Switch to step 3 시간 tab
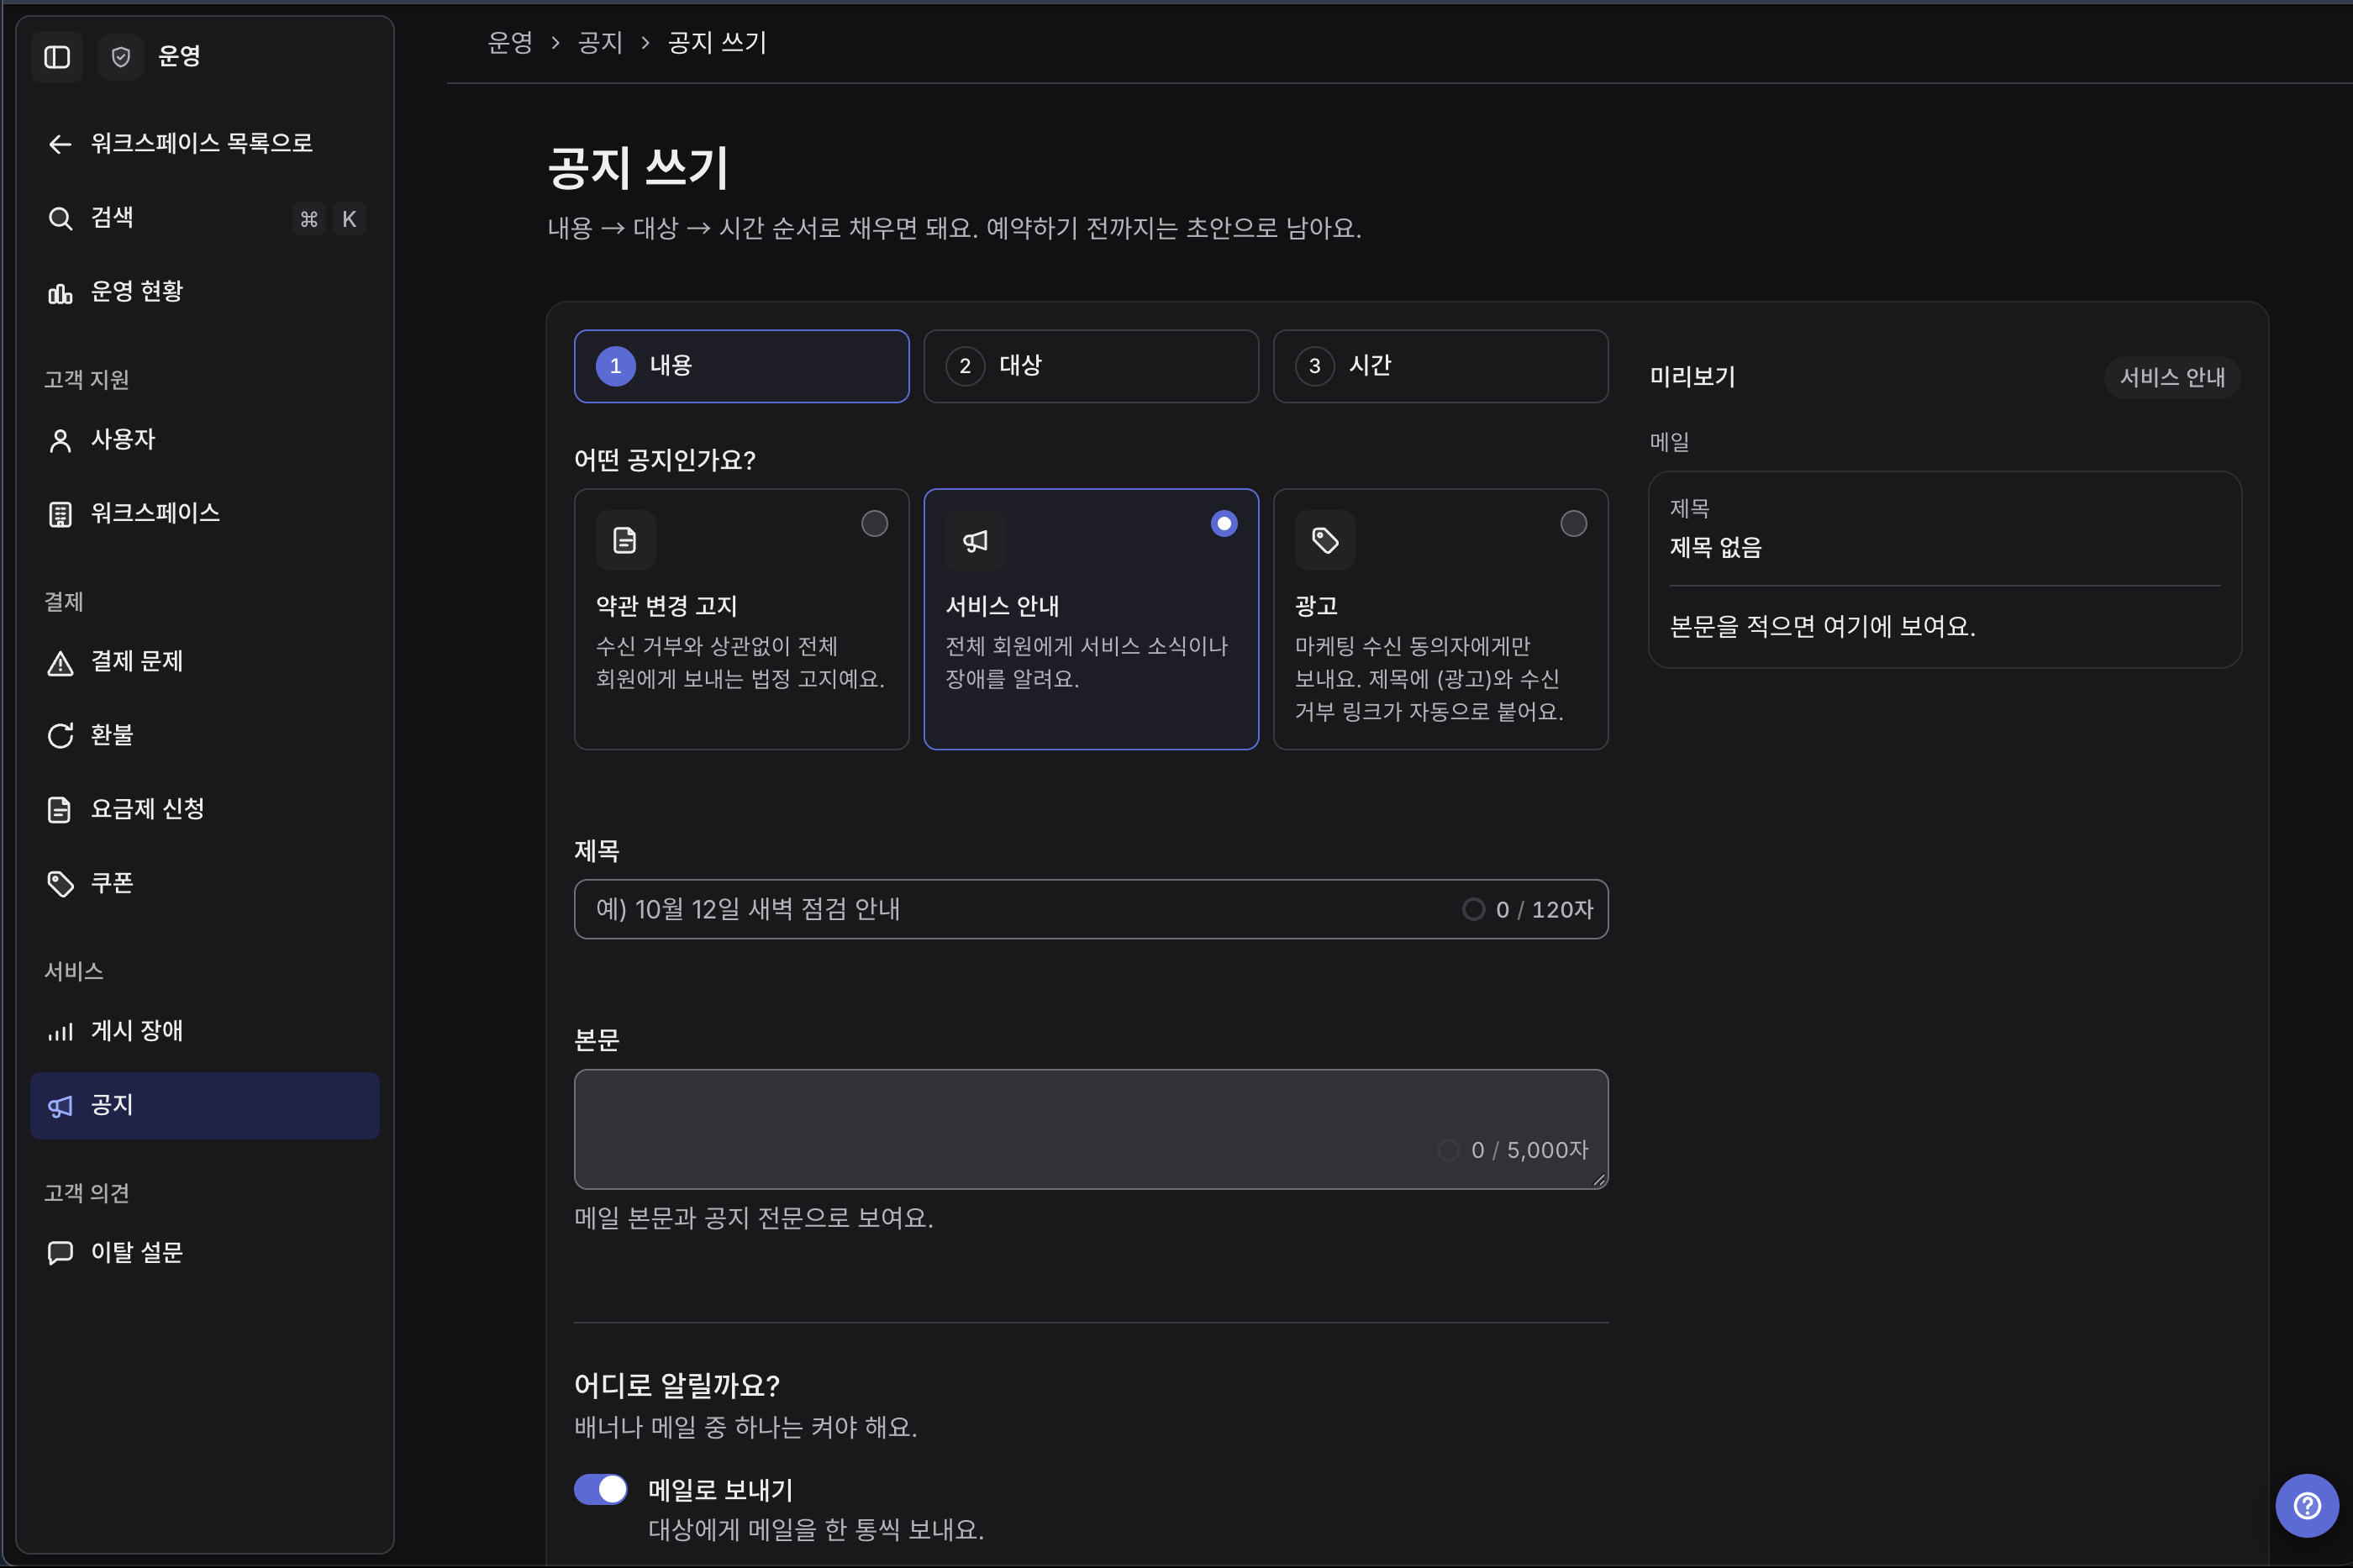This screenshot has height=1568, width=2353. coord(1440,366)
